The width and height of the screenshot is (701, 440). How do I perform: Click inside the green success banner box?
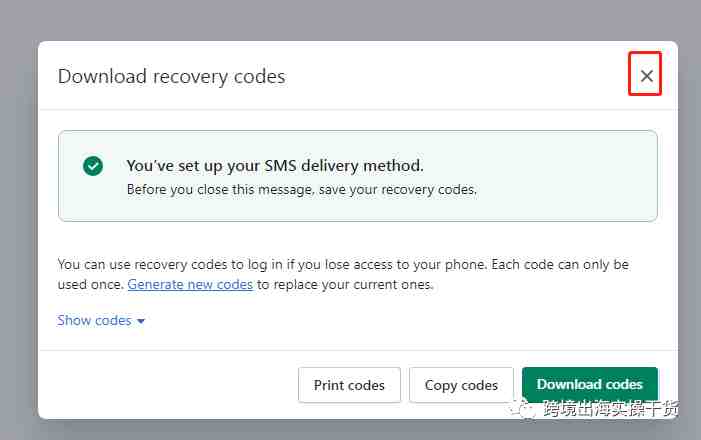(358, 176)
